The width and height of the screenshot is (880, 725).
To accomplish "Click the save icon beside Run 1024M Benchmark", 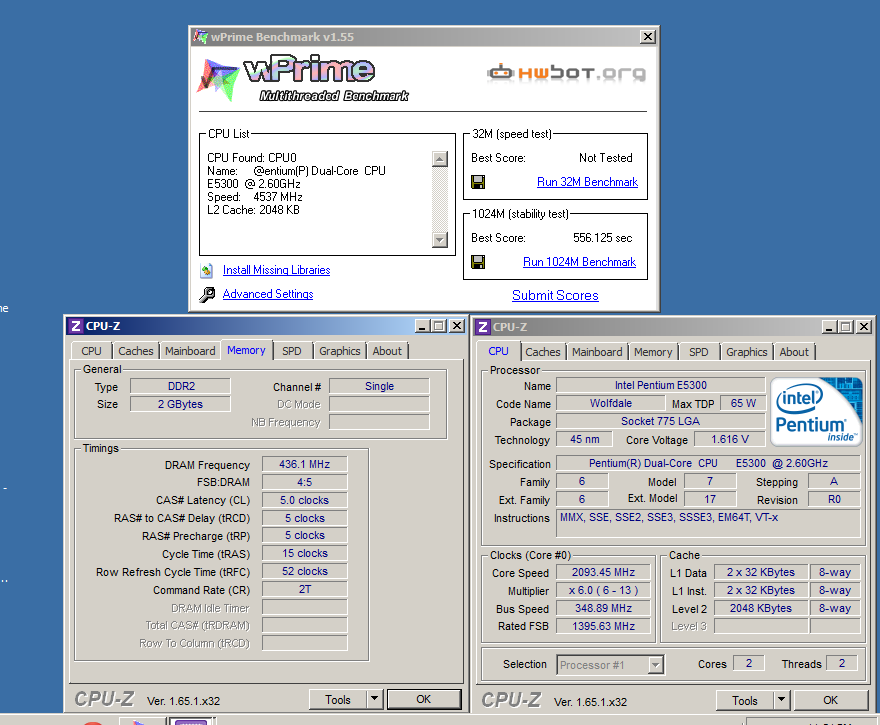I will click(x=478, y=262).
